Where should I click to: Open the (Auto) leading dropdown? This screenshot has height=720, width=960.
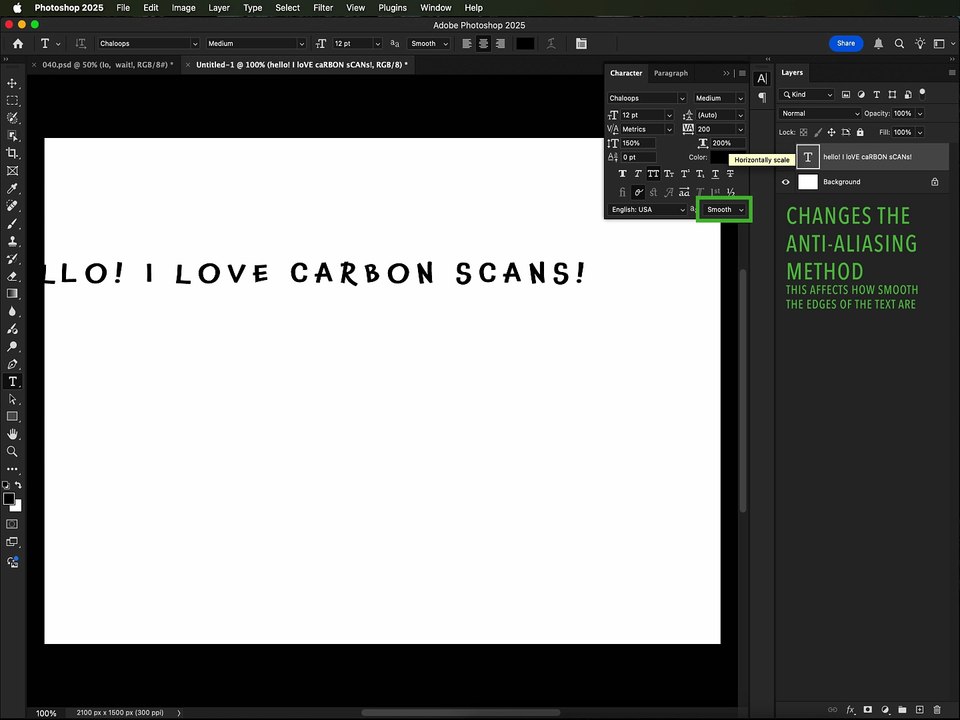720,115
